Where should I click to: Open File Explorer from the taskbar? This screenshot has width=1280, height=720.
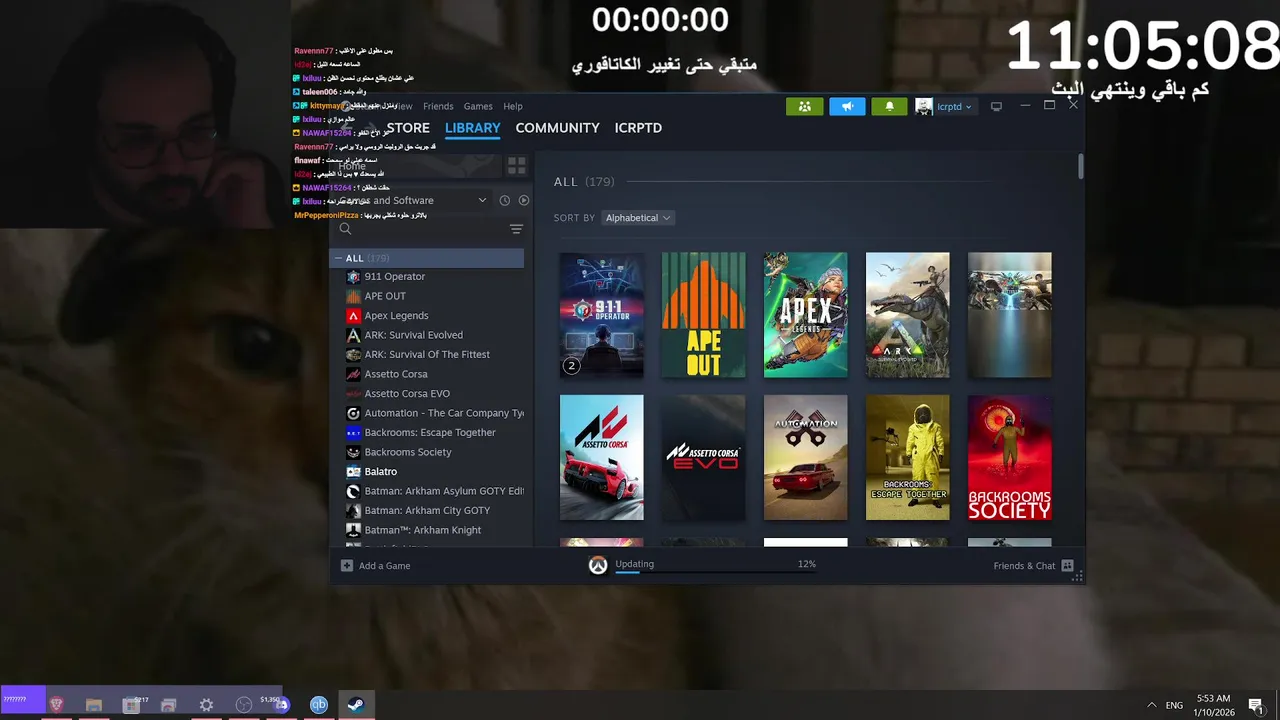(93, 704)
